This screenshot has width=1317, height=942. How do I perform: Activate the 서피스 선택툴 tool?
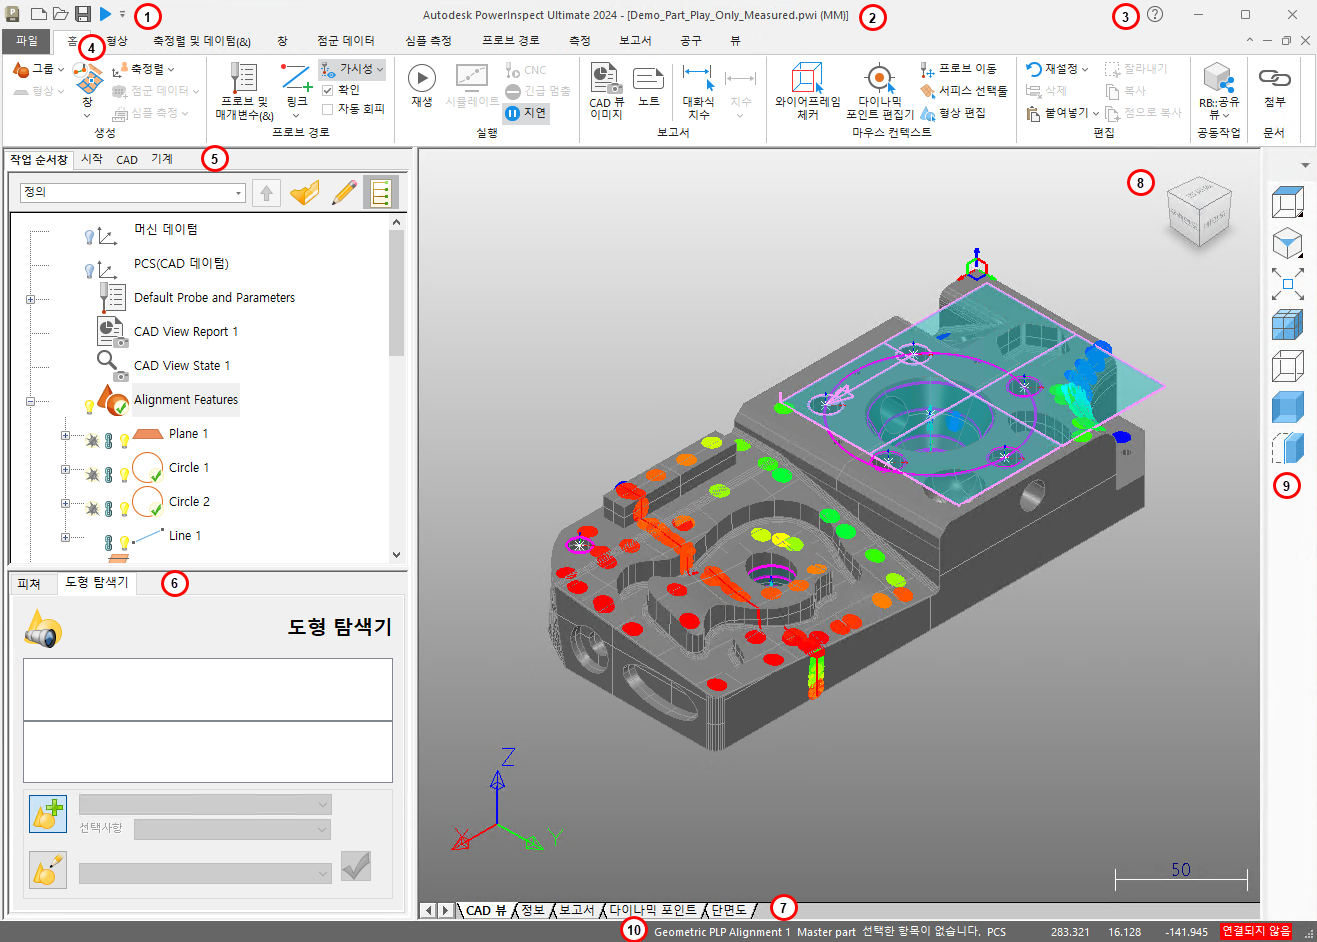point(963,91)
